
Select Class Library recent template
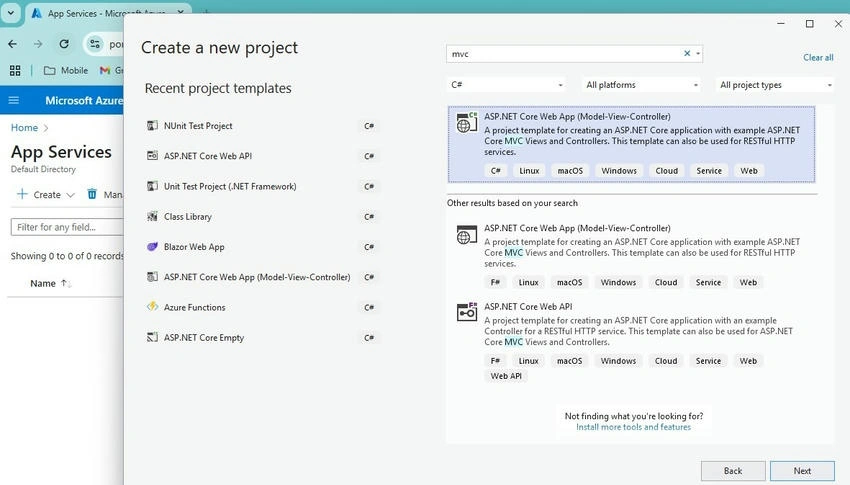262,217
